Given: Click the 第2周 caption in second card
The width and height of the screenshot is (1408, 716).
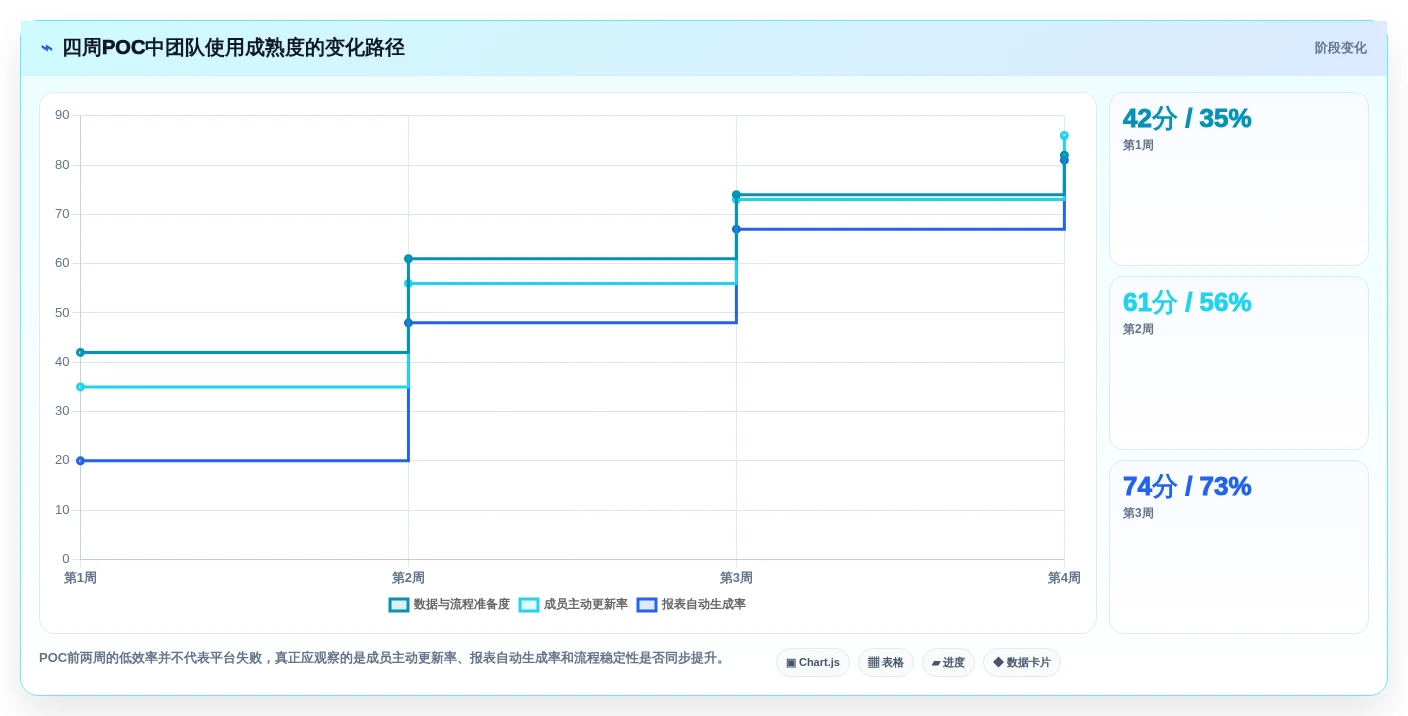Looking at the screenshot, I should pos(1138,329).
